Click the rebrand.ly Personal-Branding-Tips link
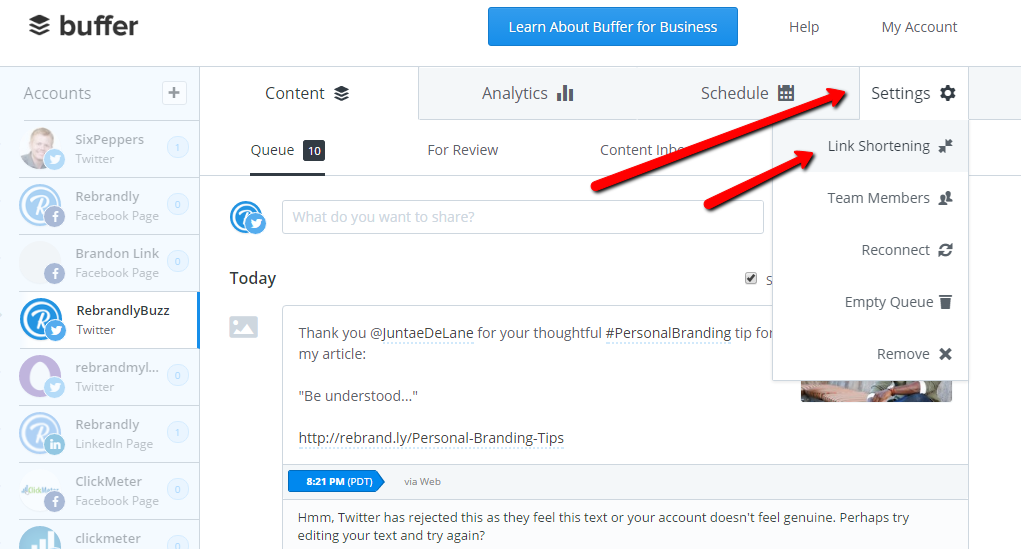 pyautogui.click(x=431, y=438)
